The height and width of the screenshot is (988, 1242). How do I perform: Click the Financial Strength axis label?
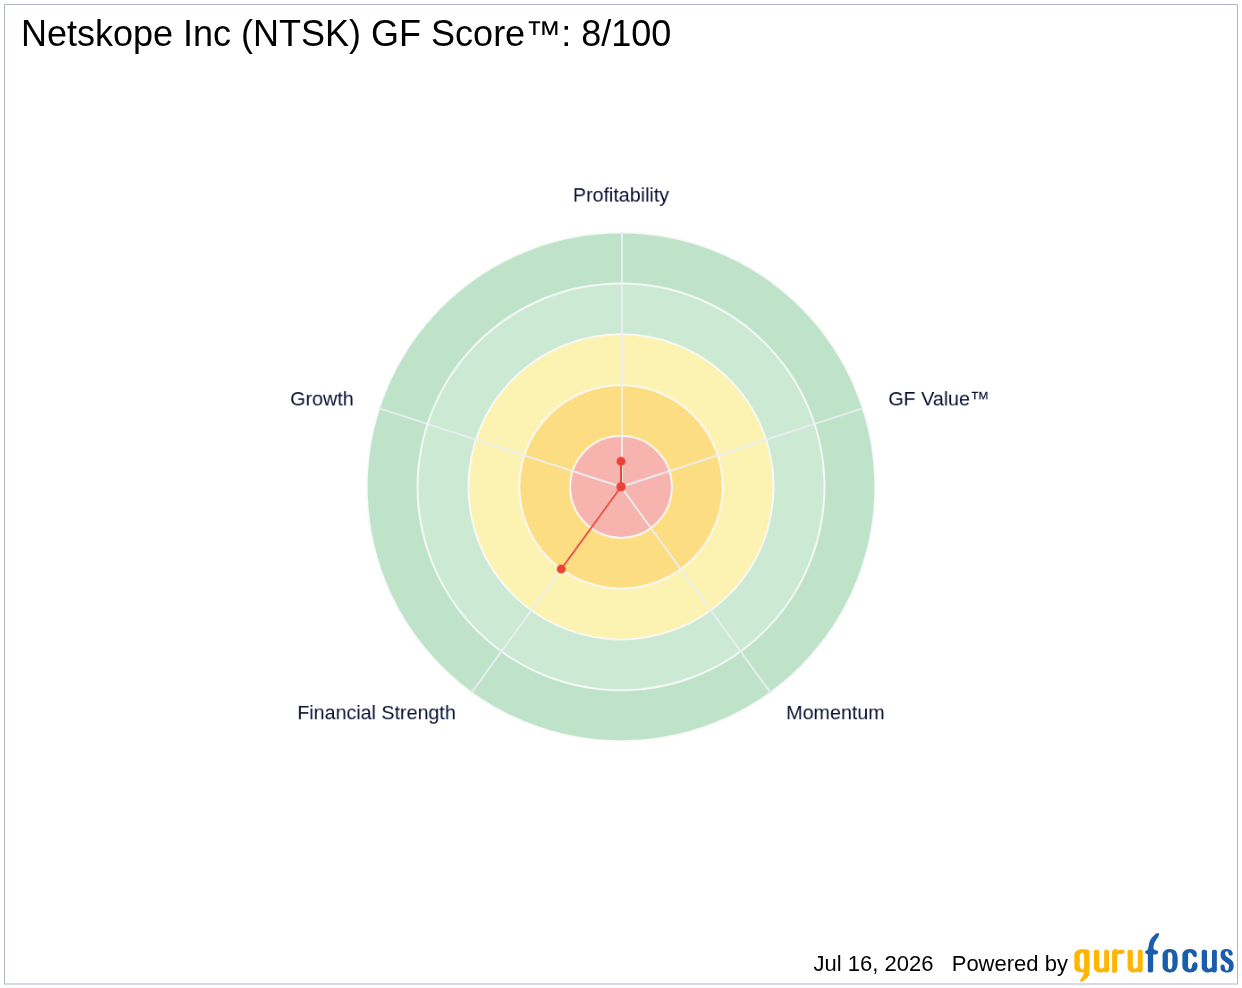(x=376, y=713)
